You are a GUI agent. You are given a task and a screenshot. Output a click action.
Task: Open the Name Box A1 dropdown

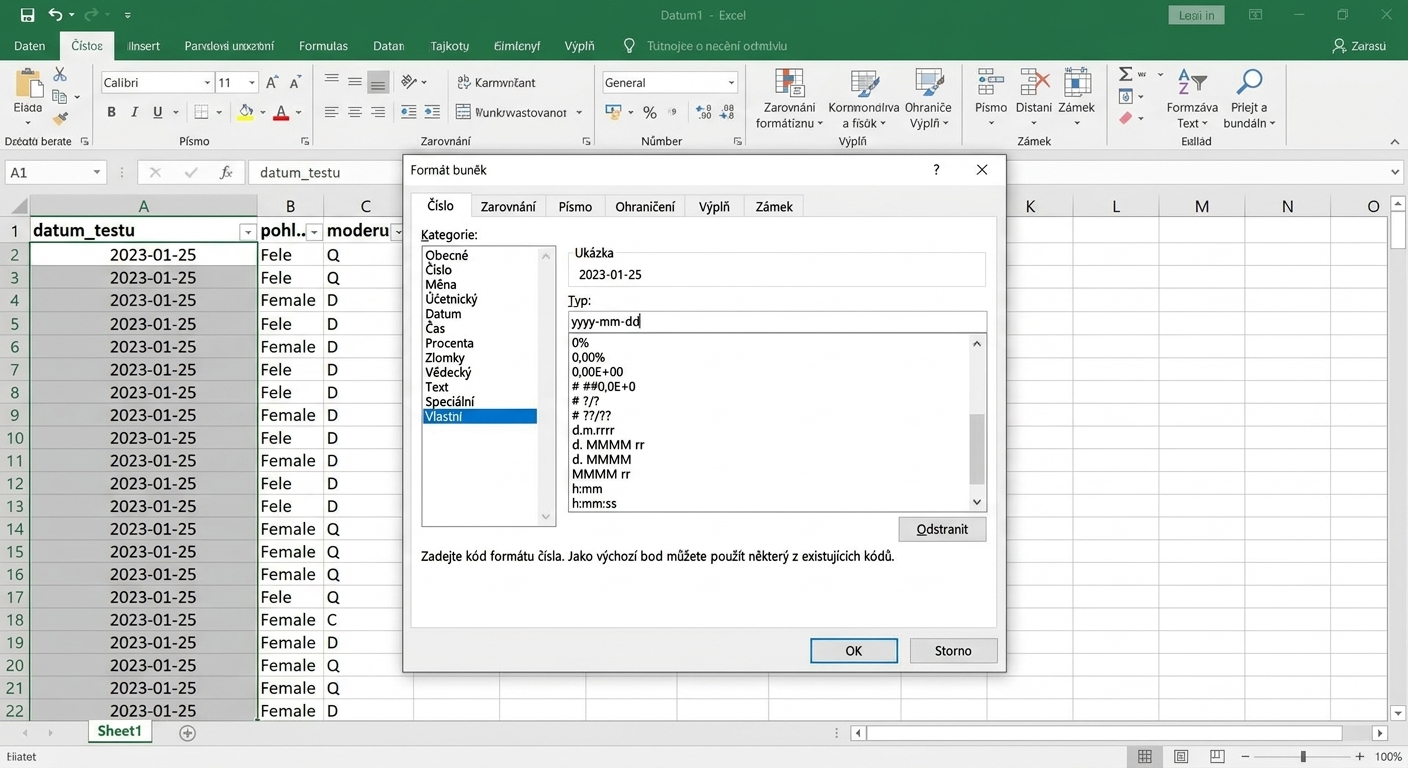pos(97,172)
